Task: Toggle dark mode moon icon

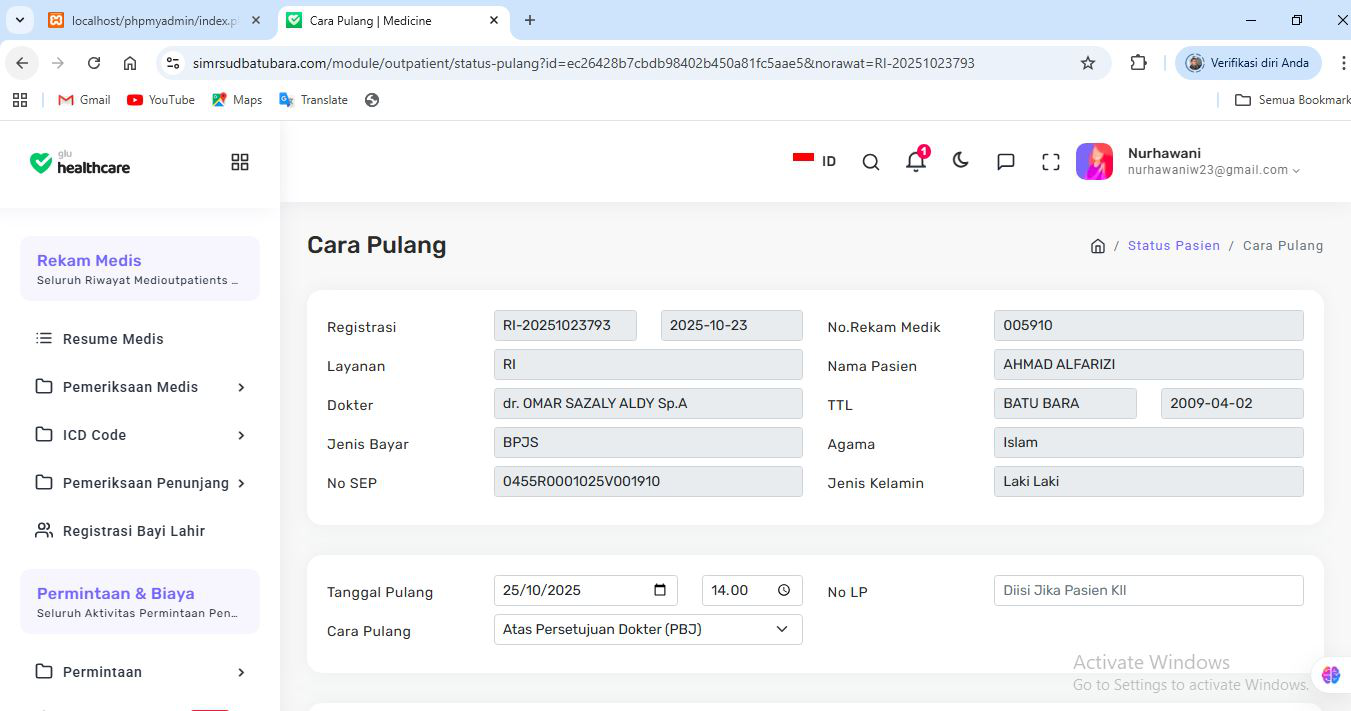Action: [961, 161]
